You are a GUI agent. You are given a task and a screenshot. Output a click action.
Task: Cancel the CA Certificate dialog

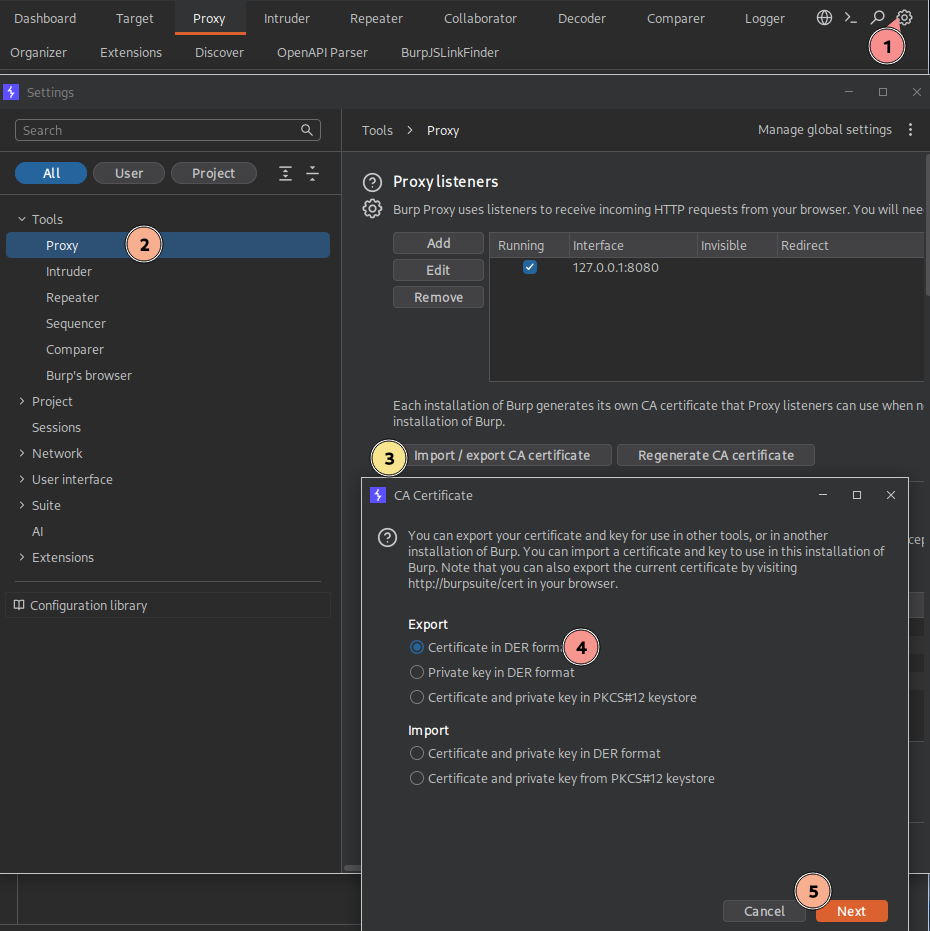coord(764,911)
